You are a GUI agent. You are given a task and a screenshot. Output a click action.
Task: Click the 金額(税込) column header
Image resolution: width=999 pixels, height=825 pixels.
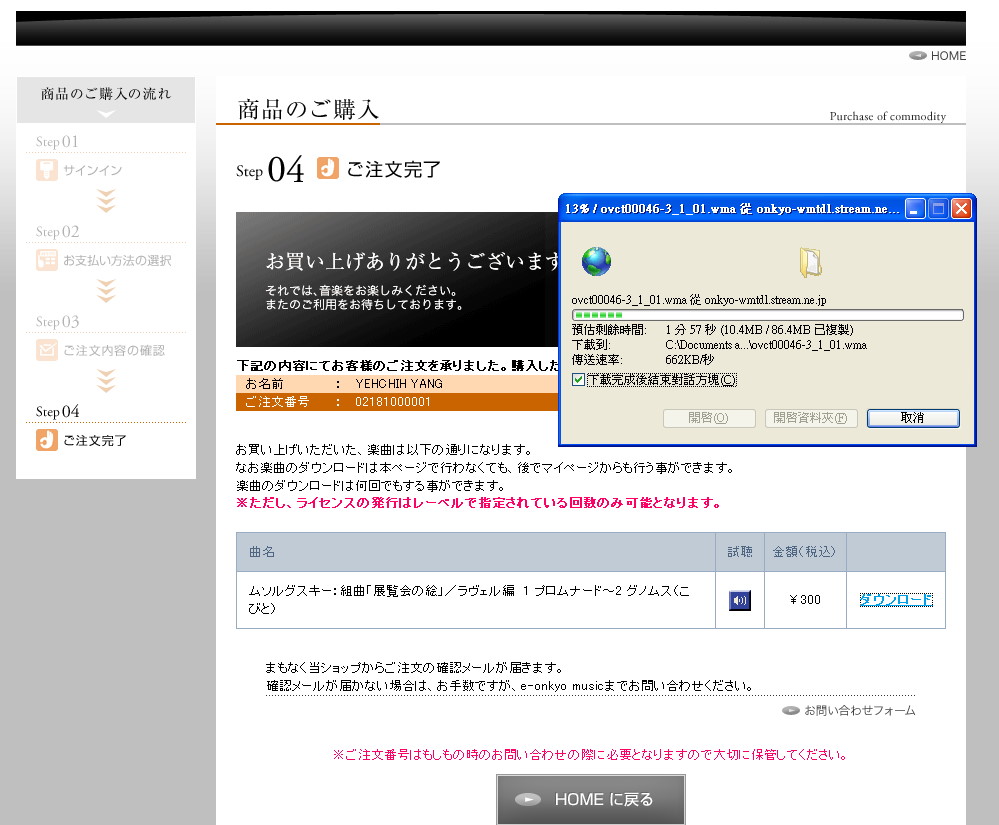click(x=804, y=552)
